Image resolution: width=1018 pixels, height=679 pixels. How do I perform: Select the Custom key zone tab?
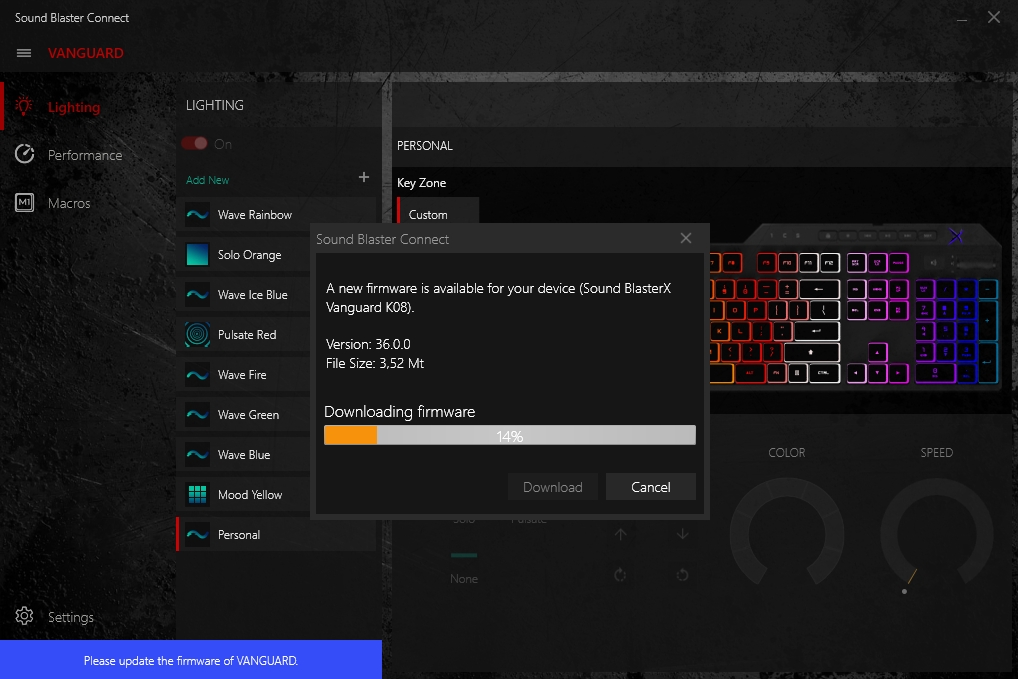tap(439, 214)
